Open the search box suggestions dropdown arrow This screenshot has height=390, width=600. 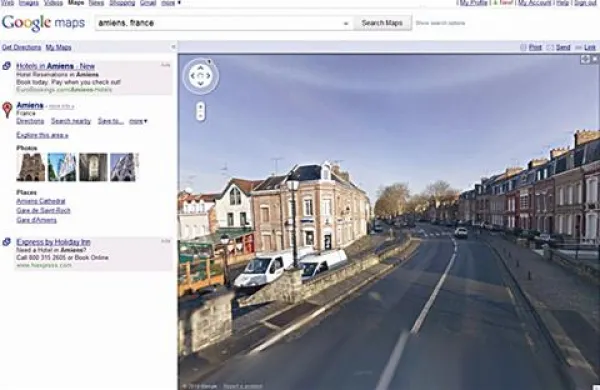pyautogui.click(x=346, y=23)
